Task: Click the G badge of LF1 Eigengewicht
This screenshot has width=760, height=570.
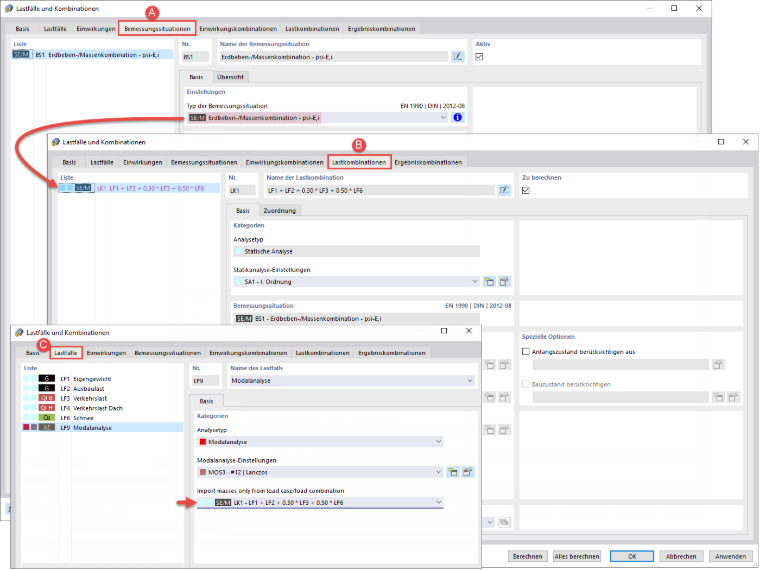Action: coord(47,379)
